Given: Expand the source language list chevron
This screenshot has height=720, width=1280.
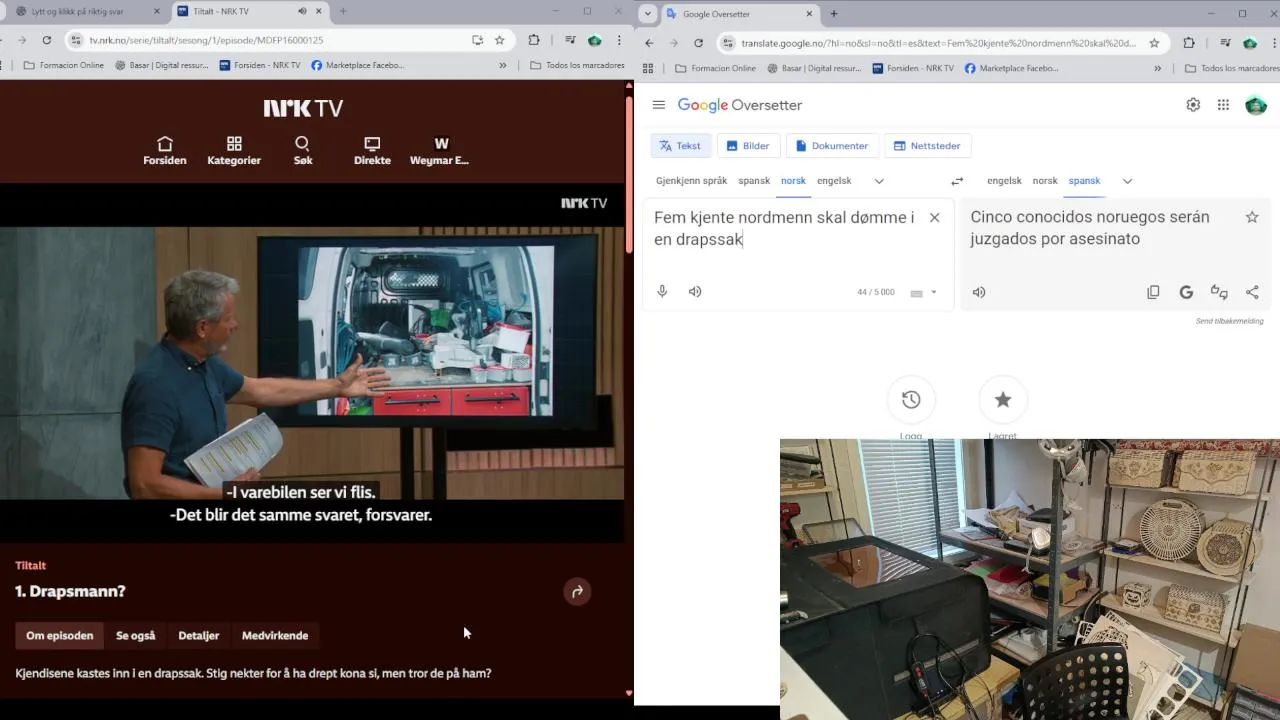Looking at the screenshot, I should (879, 181).
